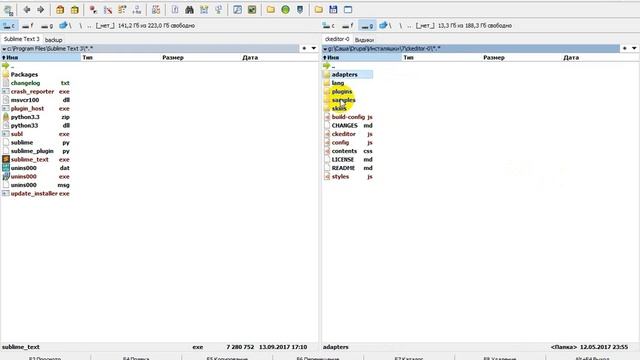Select ckeditor js file
The width and height of the screenshot is (640, 360).
click(348, 134)
